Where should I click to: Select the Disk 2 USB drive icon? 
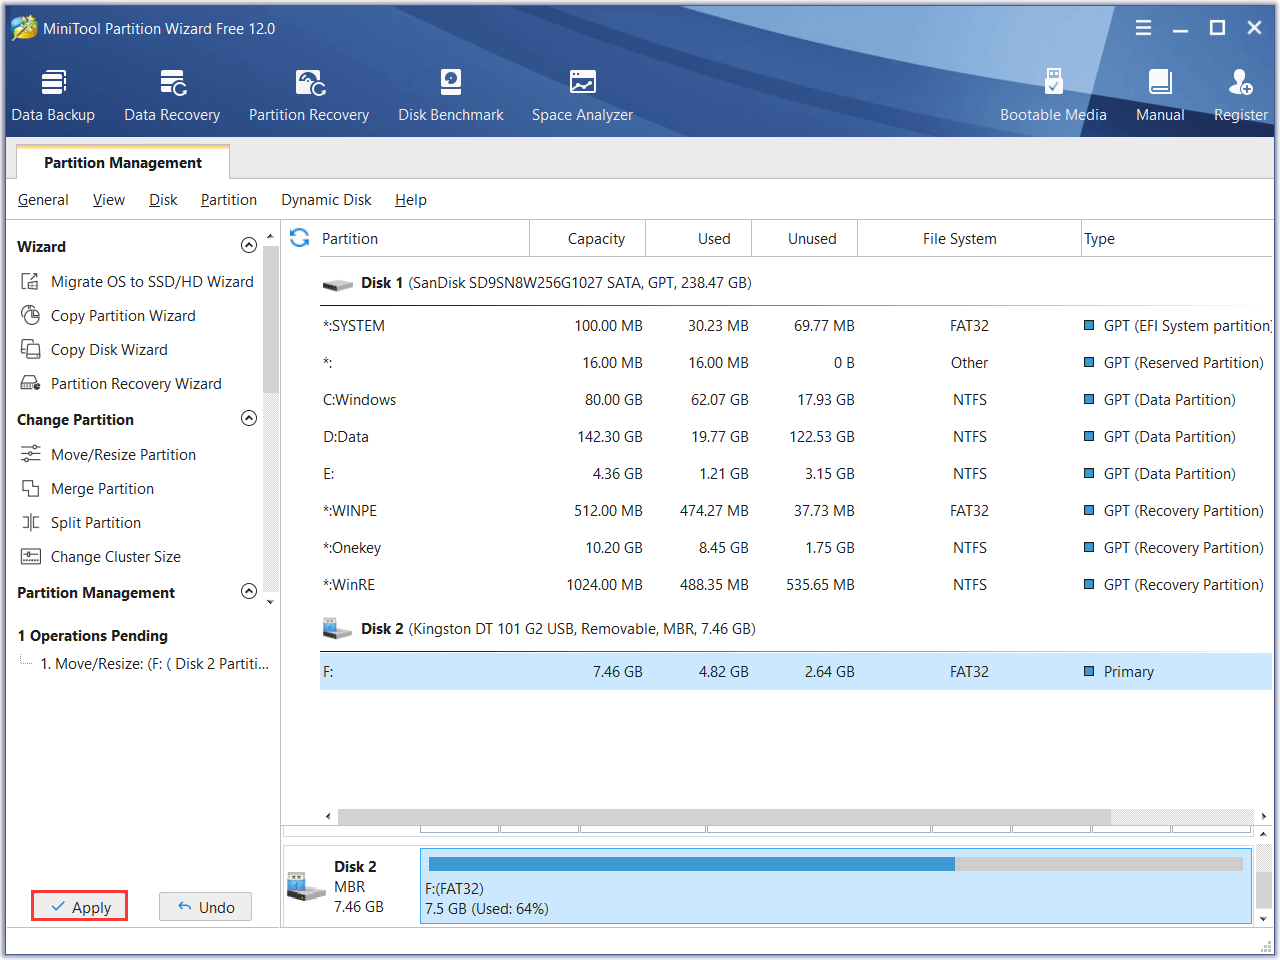point(338,629)
